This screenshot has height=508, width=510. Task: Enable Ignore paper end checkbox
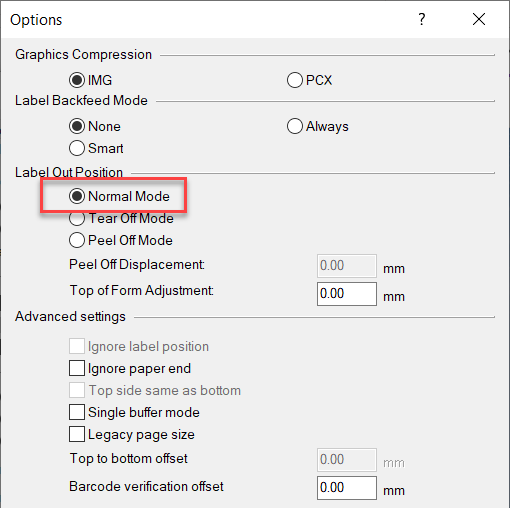click(x=77, y=368)
